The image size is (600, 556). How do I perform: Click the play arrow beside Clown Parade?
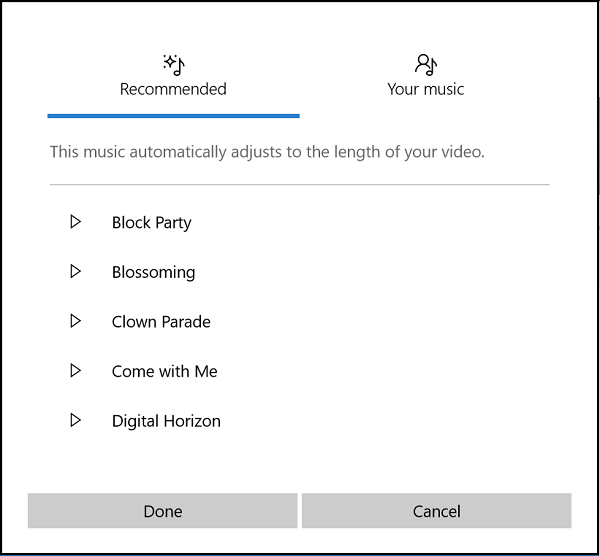75,321
